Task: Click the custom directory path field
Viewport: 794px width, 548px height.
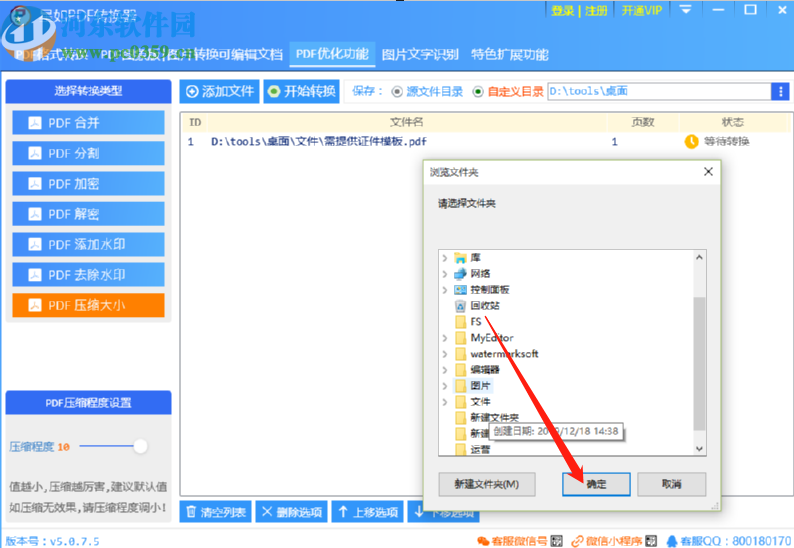Action: 659,91
